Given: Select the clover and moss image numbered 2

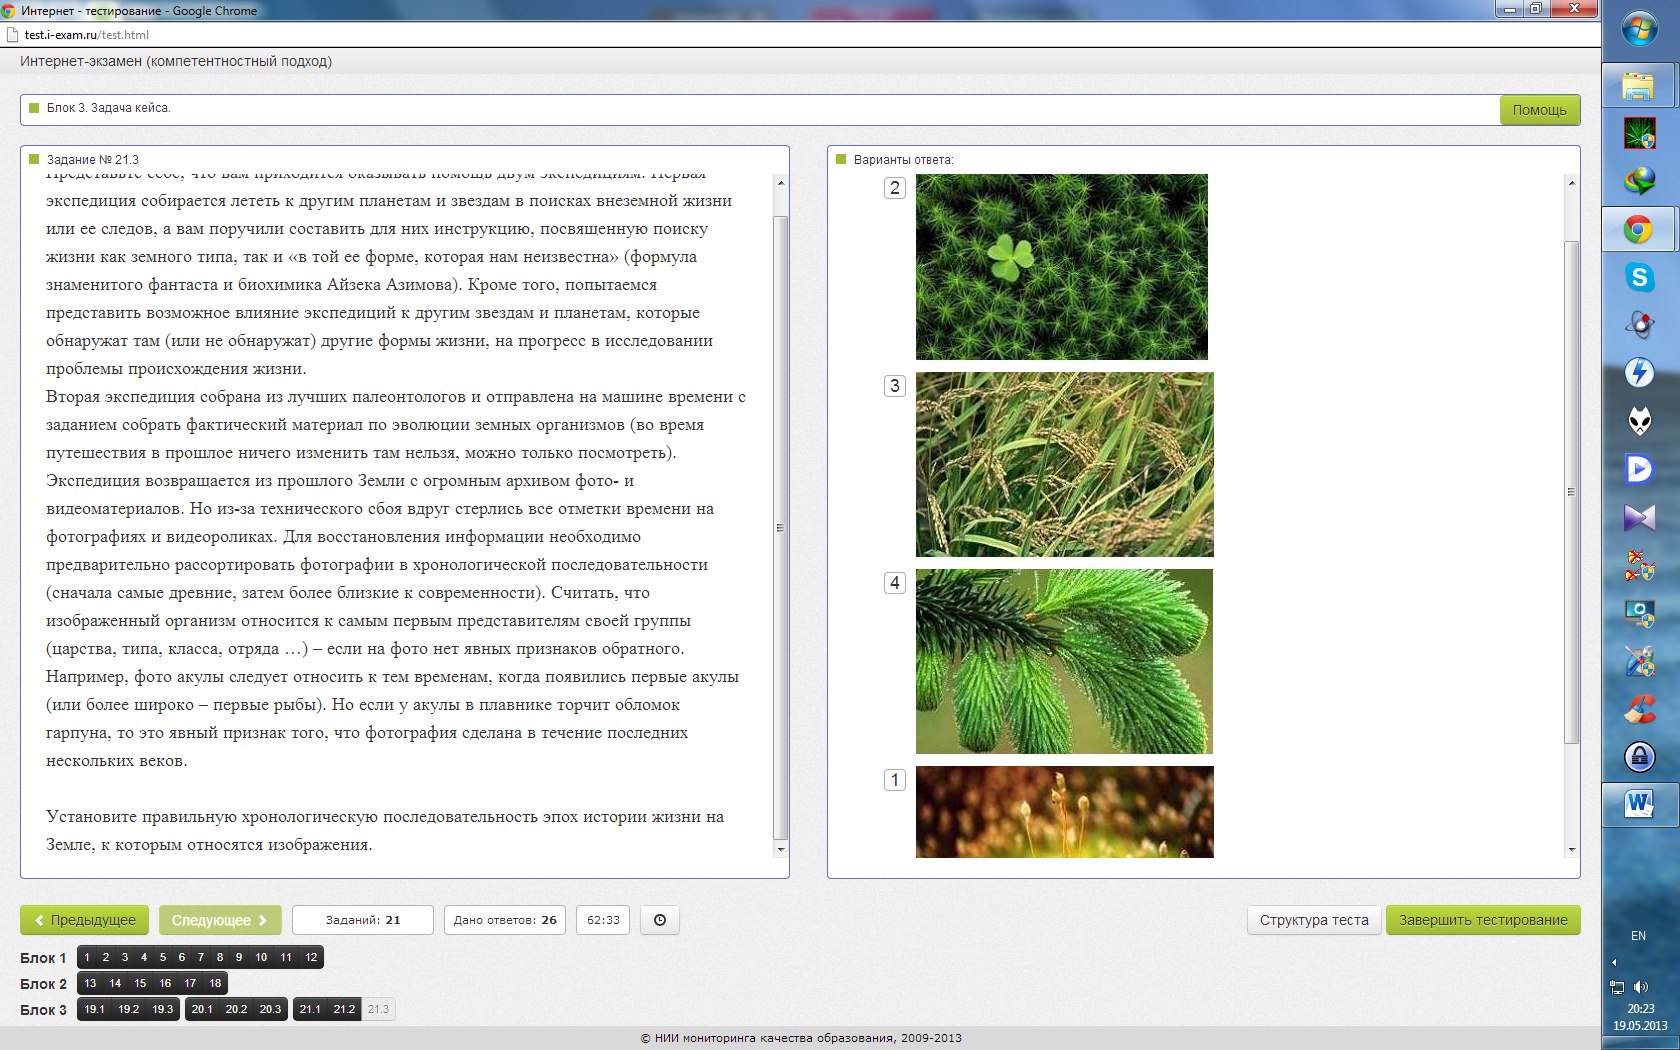Looking at the screenshot, I should tap(1061, 267).
